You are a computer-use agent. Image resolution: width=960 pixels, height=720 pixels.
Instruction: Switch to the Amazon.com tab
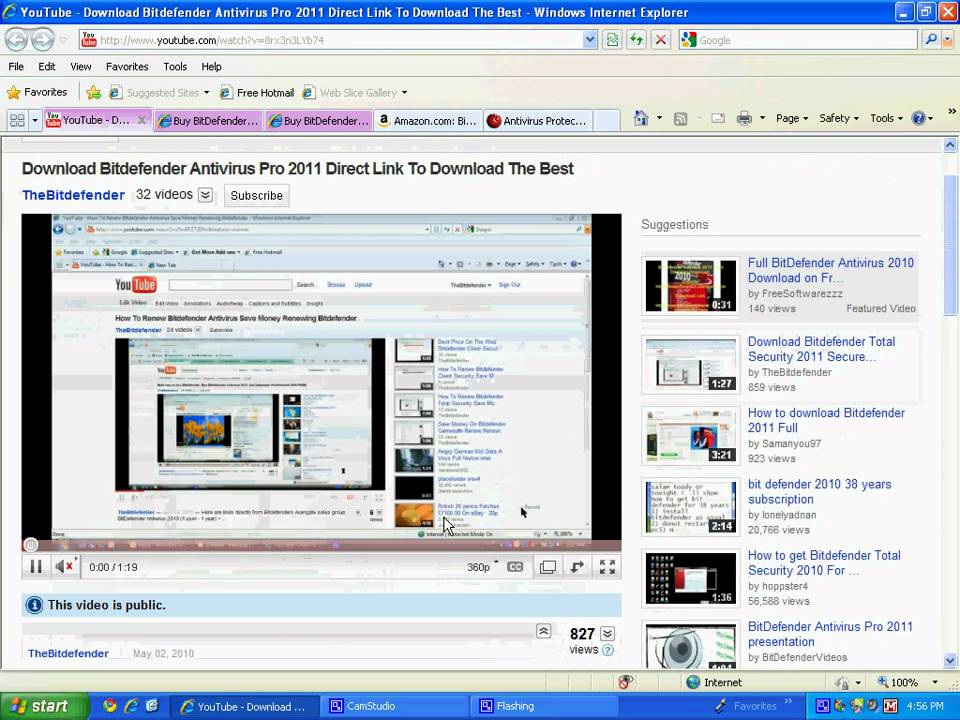428,121
